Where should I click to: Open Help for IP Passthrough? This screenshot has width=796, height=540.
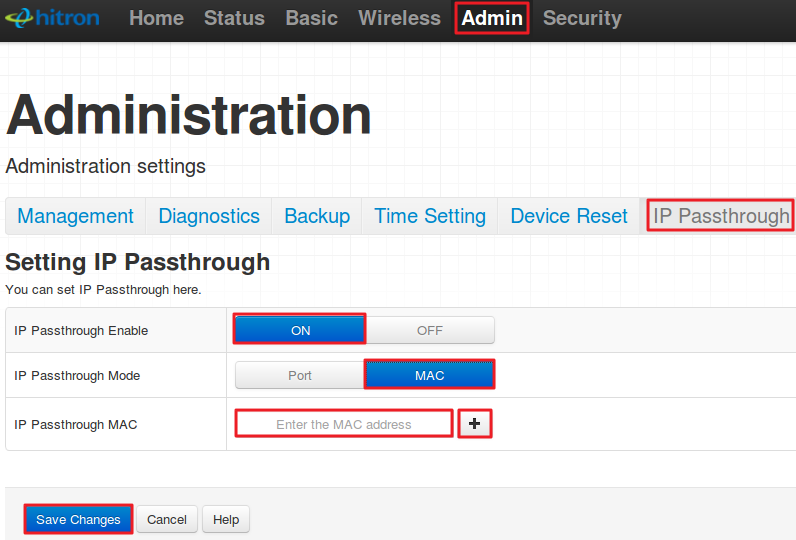(226, 520)
